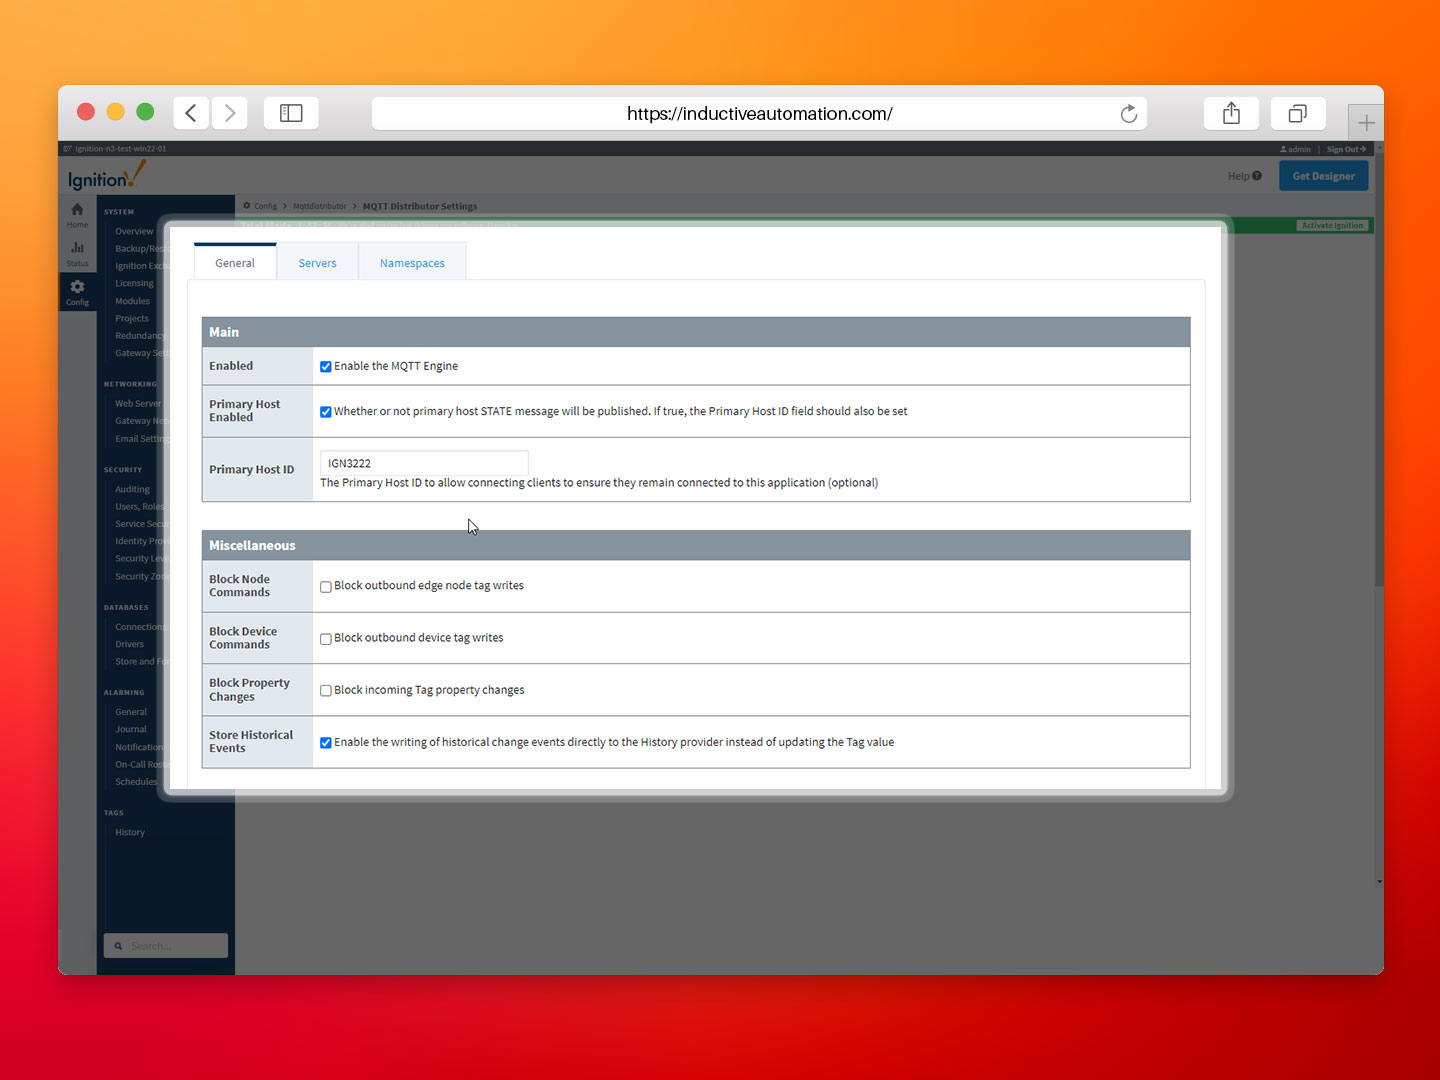Click the Get Designer button
Image resolution: width=1440 pixels, height=1080 pixels.
pos(1323,176)
